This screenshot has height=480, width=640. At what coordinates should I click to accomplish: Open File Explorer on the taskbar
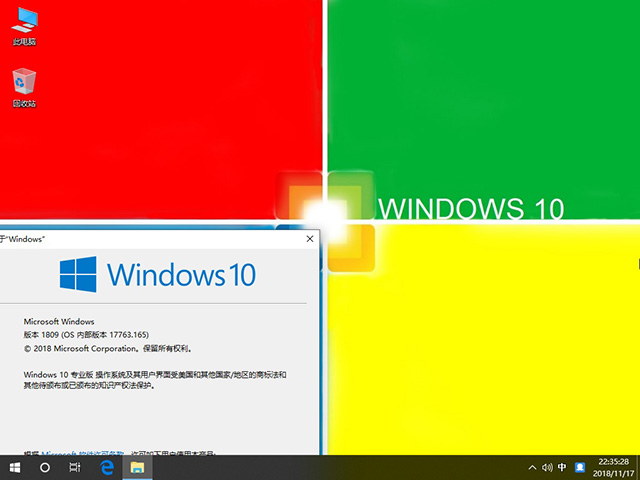pos(138,467)
